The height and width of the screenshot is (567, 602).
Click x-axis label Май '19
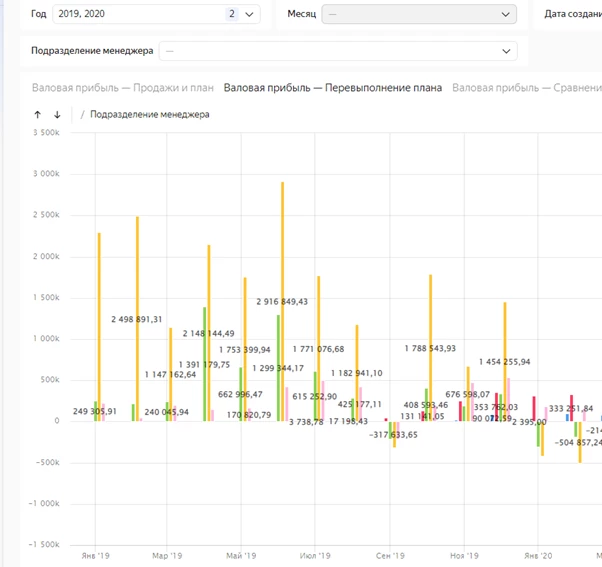click(x=241, y=556)
